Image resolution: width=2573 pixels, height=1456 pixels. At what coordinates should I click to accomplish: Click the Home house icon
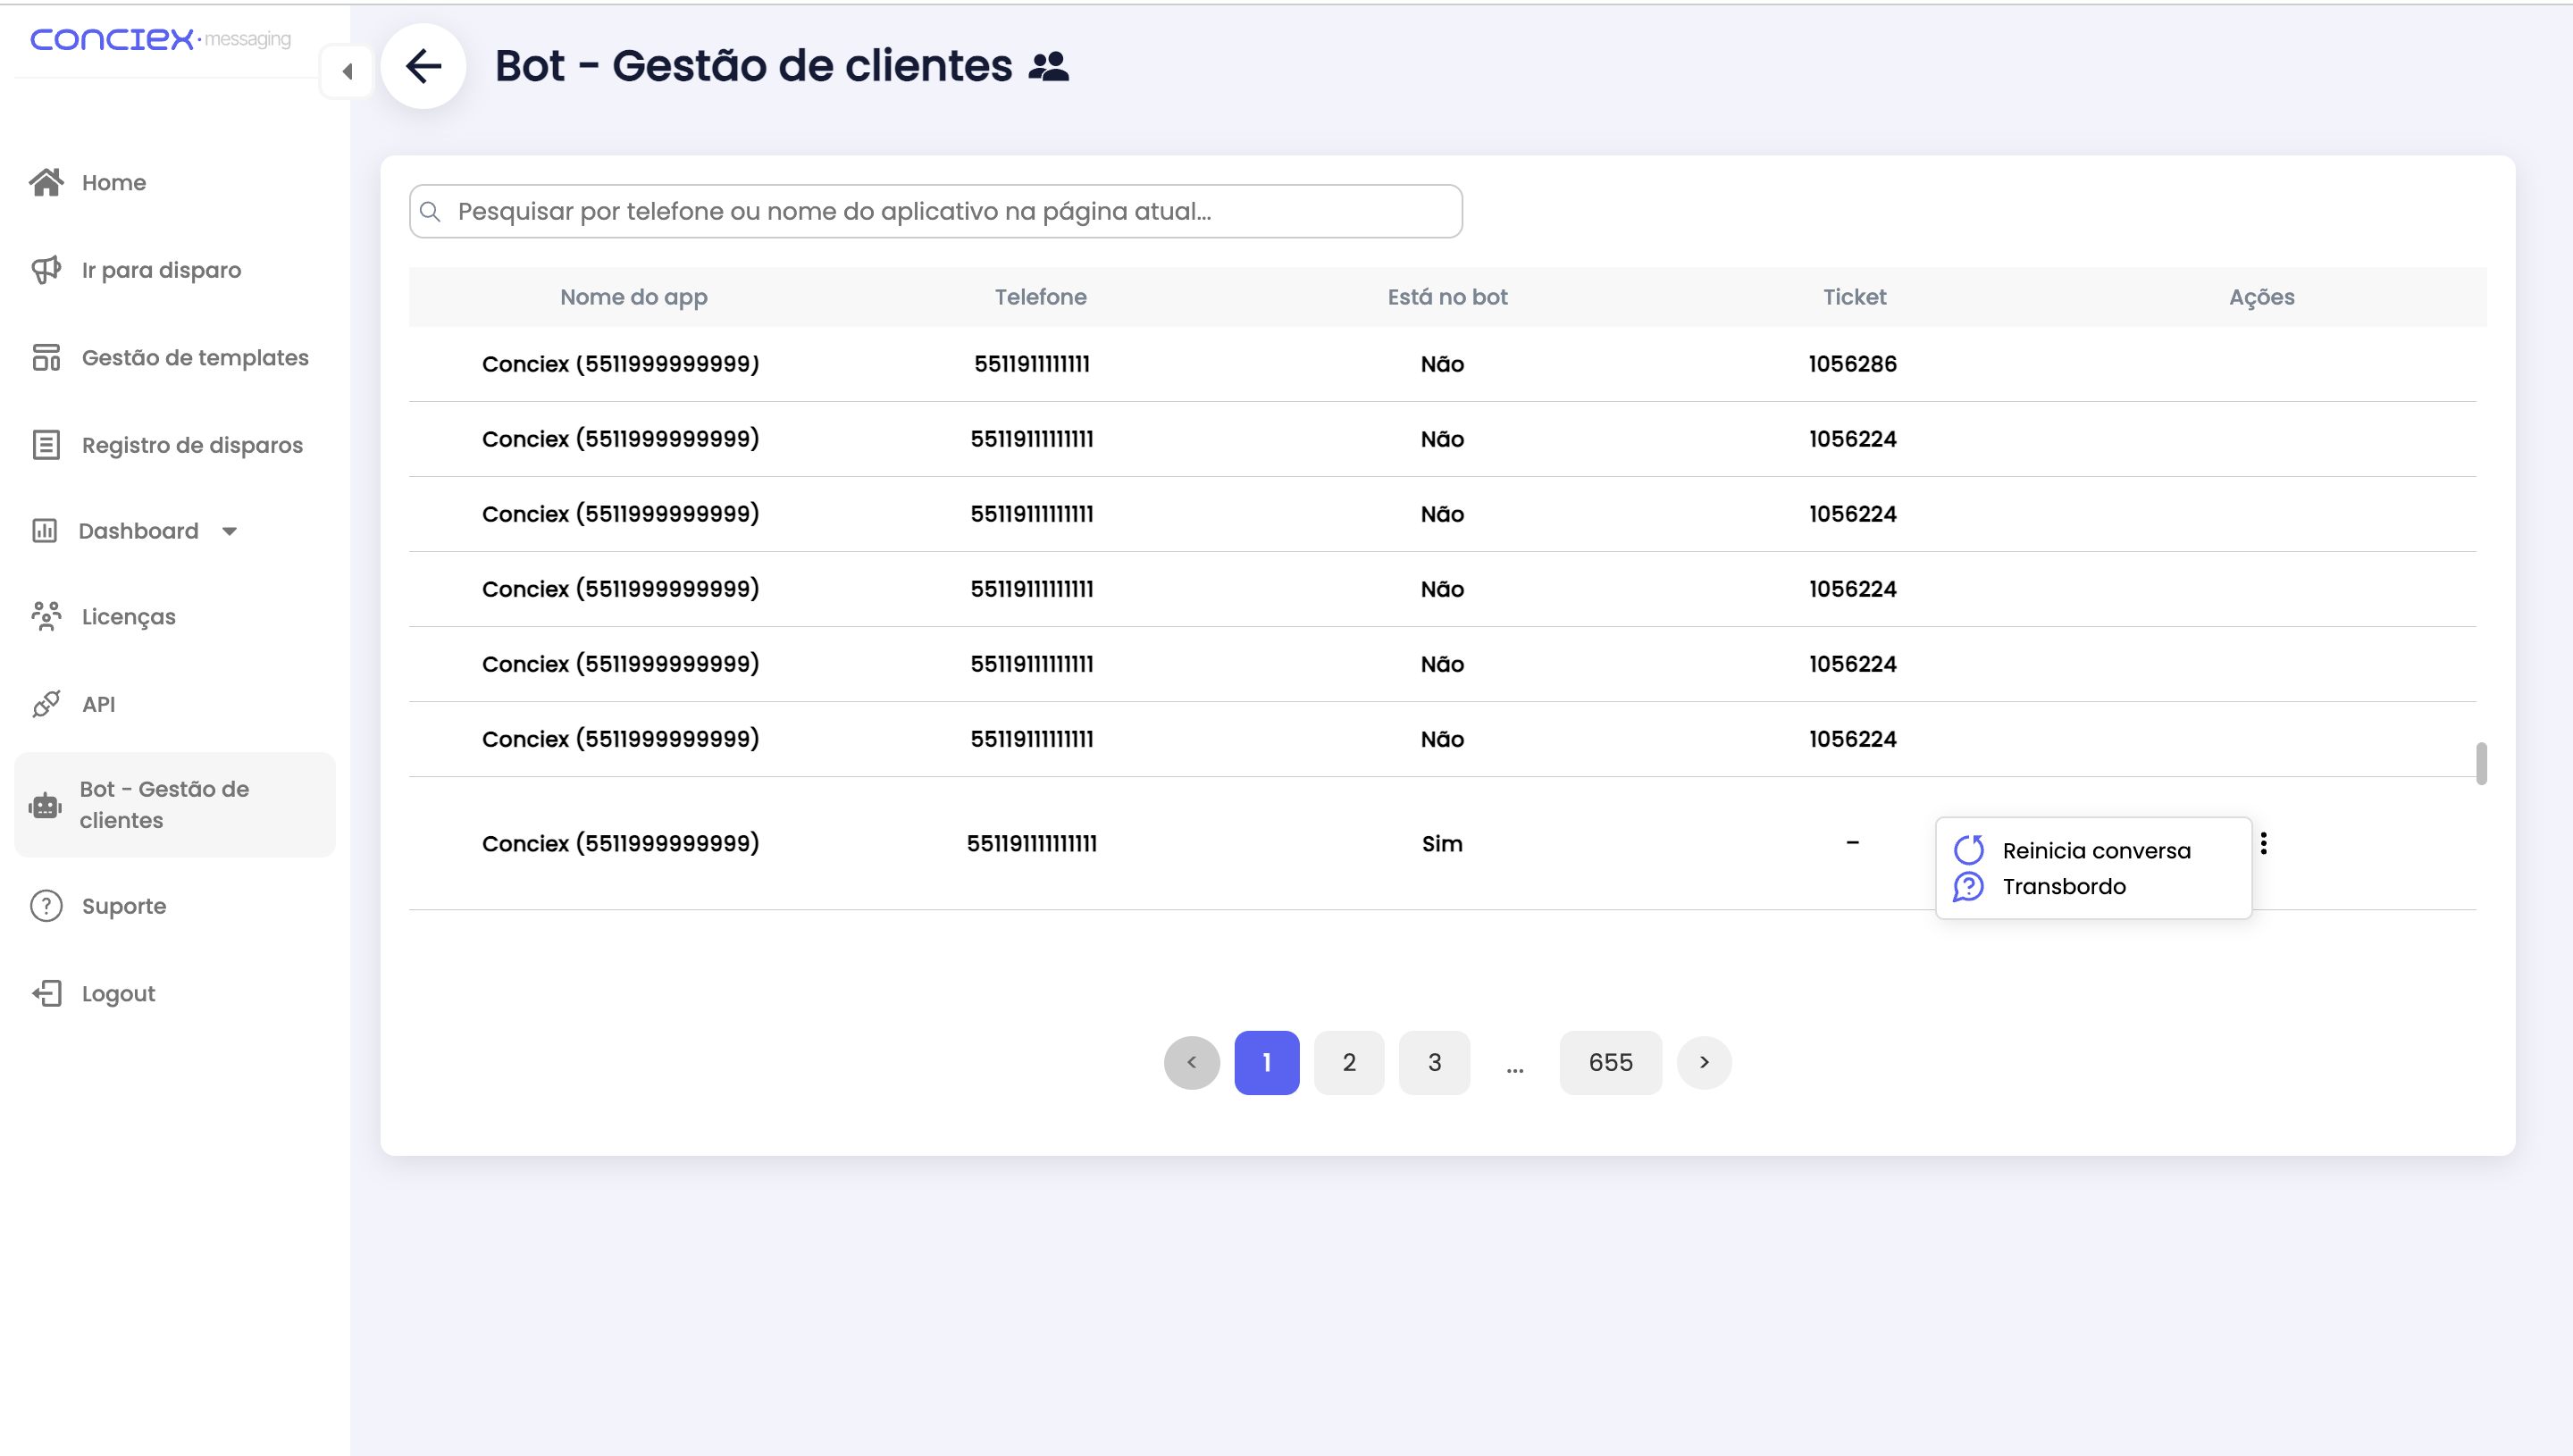tap(46, 182)
